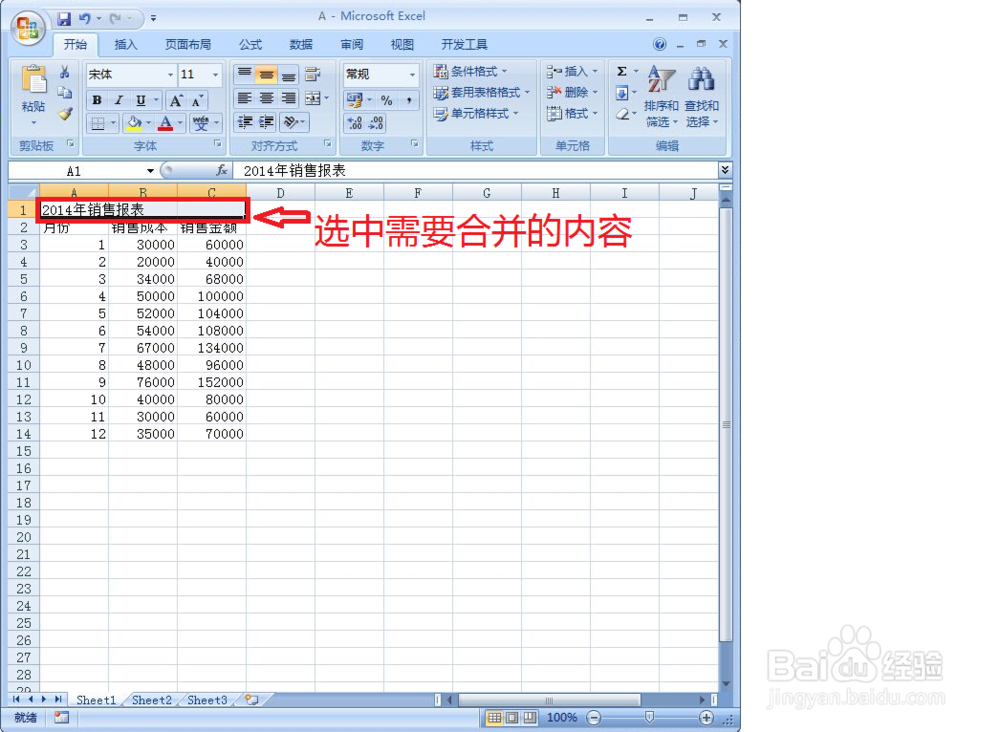Screen dimensions: 1000x732
Task: Select the AutoSum sigma icon
Action: [x=622, y=72]
